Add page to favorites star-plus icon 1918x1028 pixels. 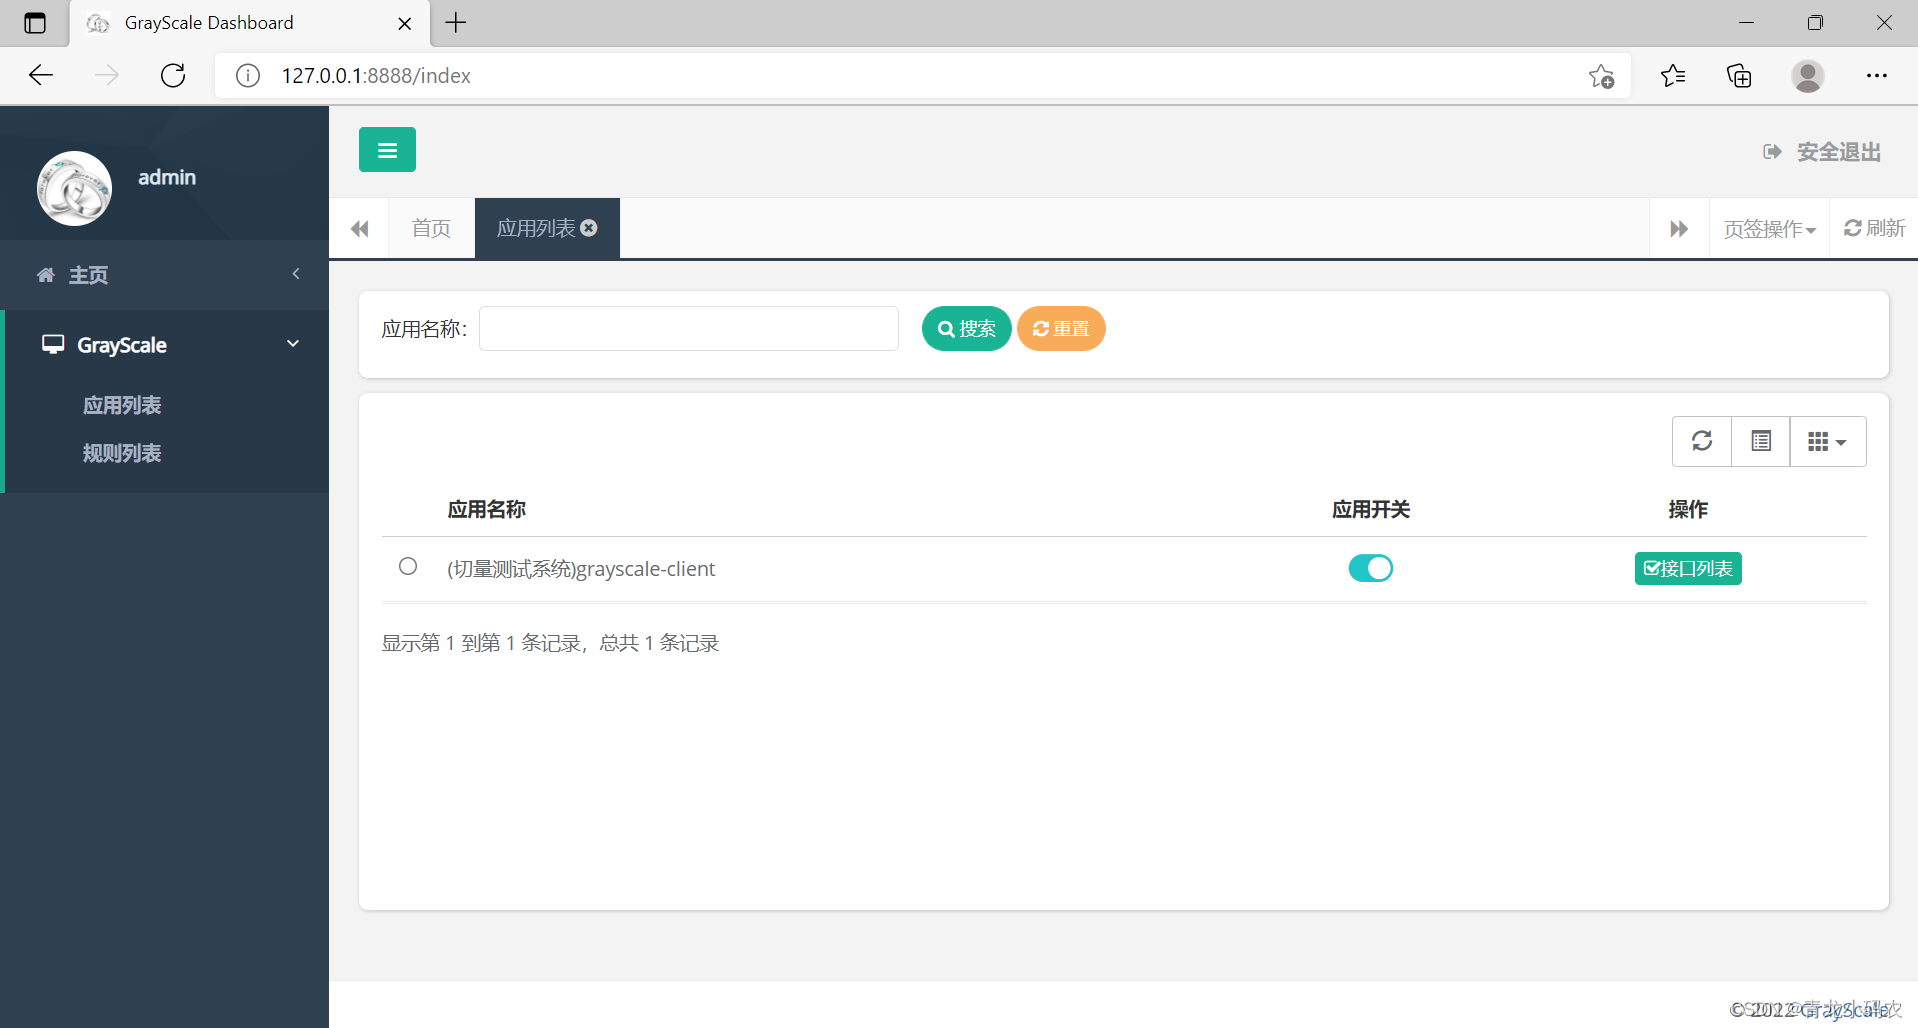(1601, 76)
